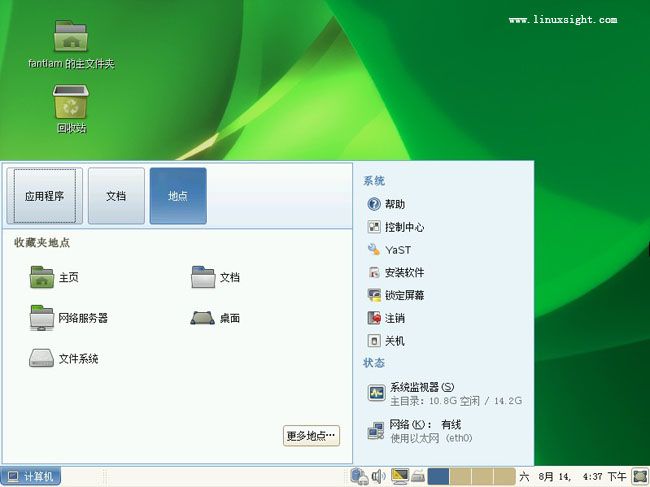Switch to the second workspace
This screenshot has width=650, height=487.
click(461, 477)
